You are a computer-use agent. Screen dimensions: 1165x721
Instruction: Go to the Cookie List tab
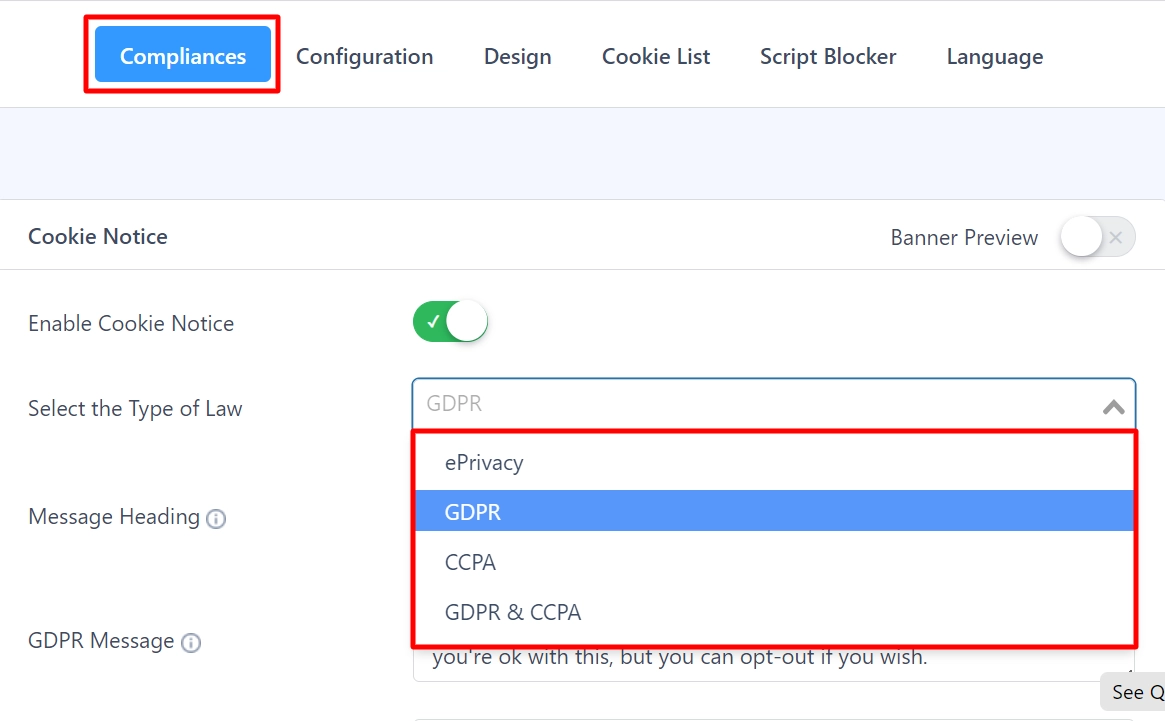655,56
